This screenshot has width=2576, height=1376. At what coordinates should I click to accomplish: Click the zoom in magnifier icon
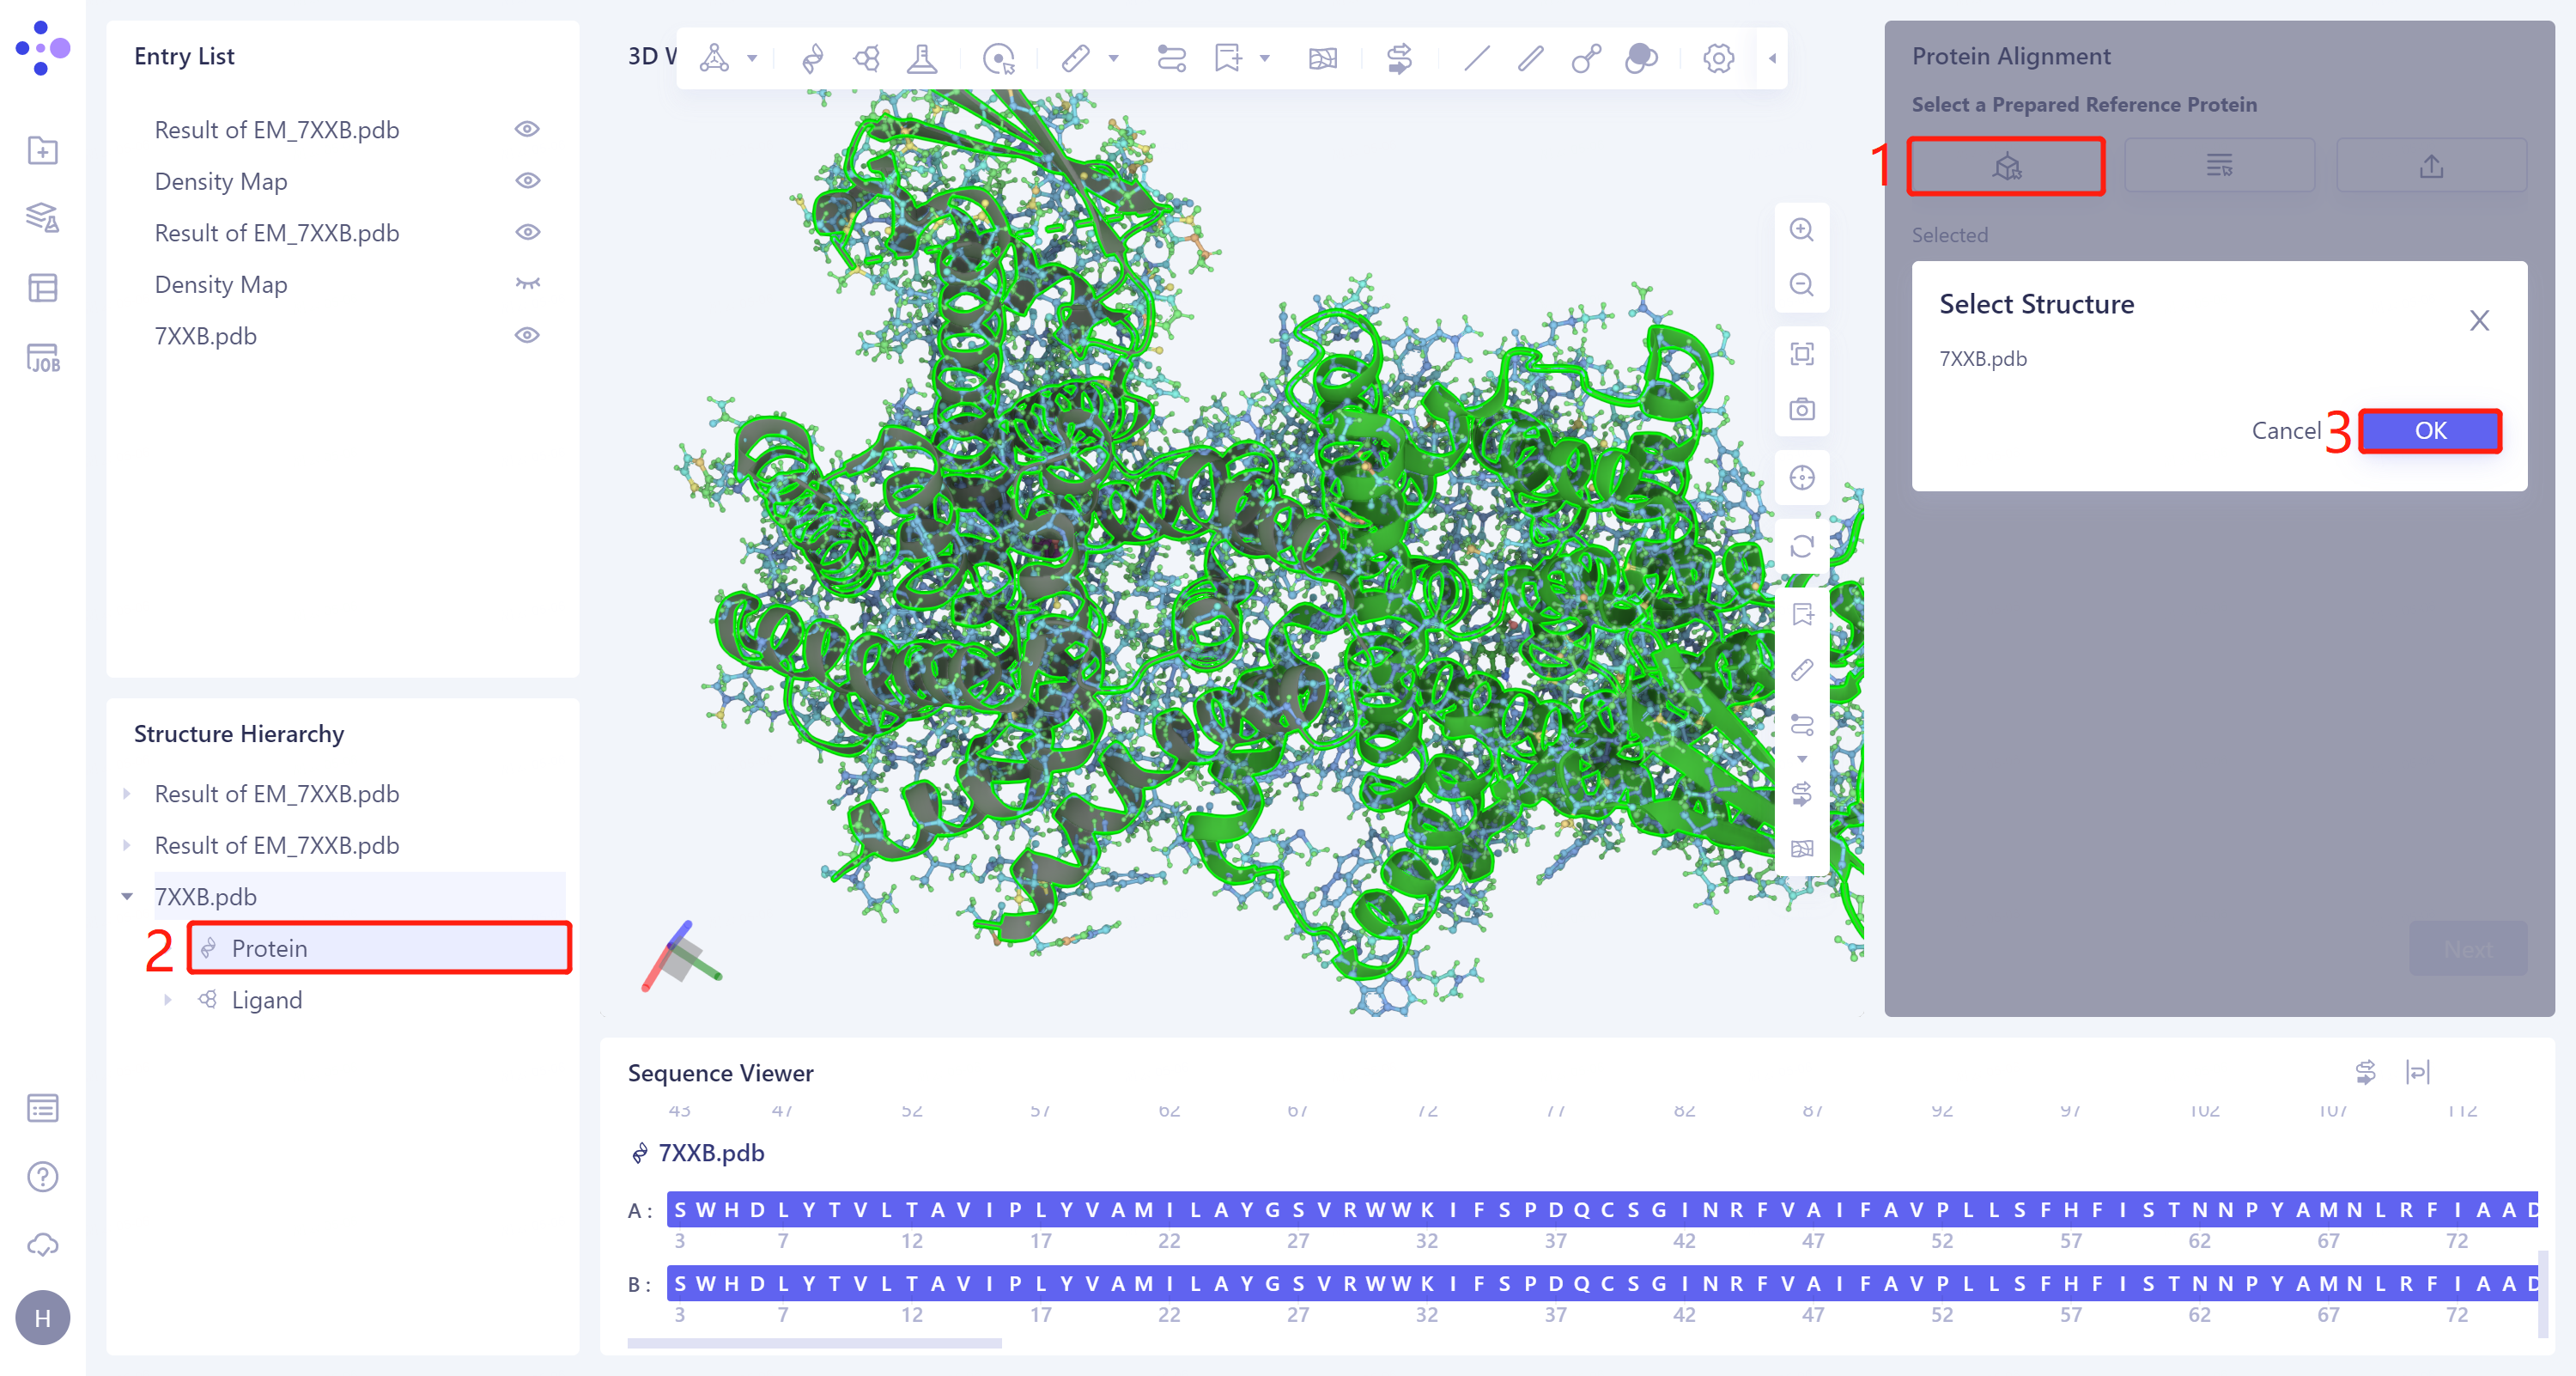point(1801,230)
